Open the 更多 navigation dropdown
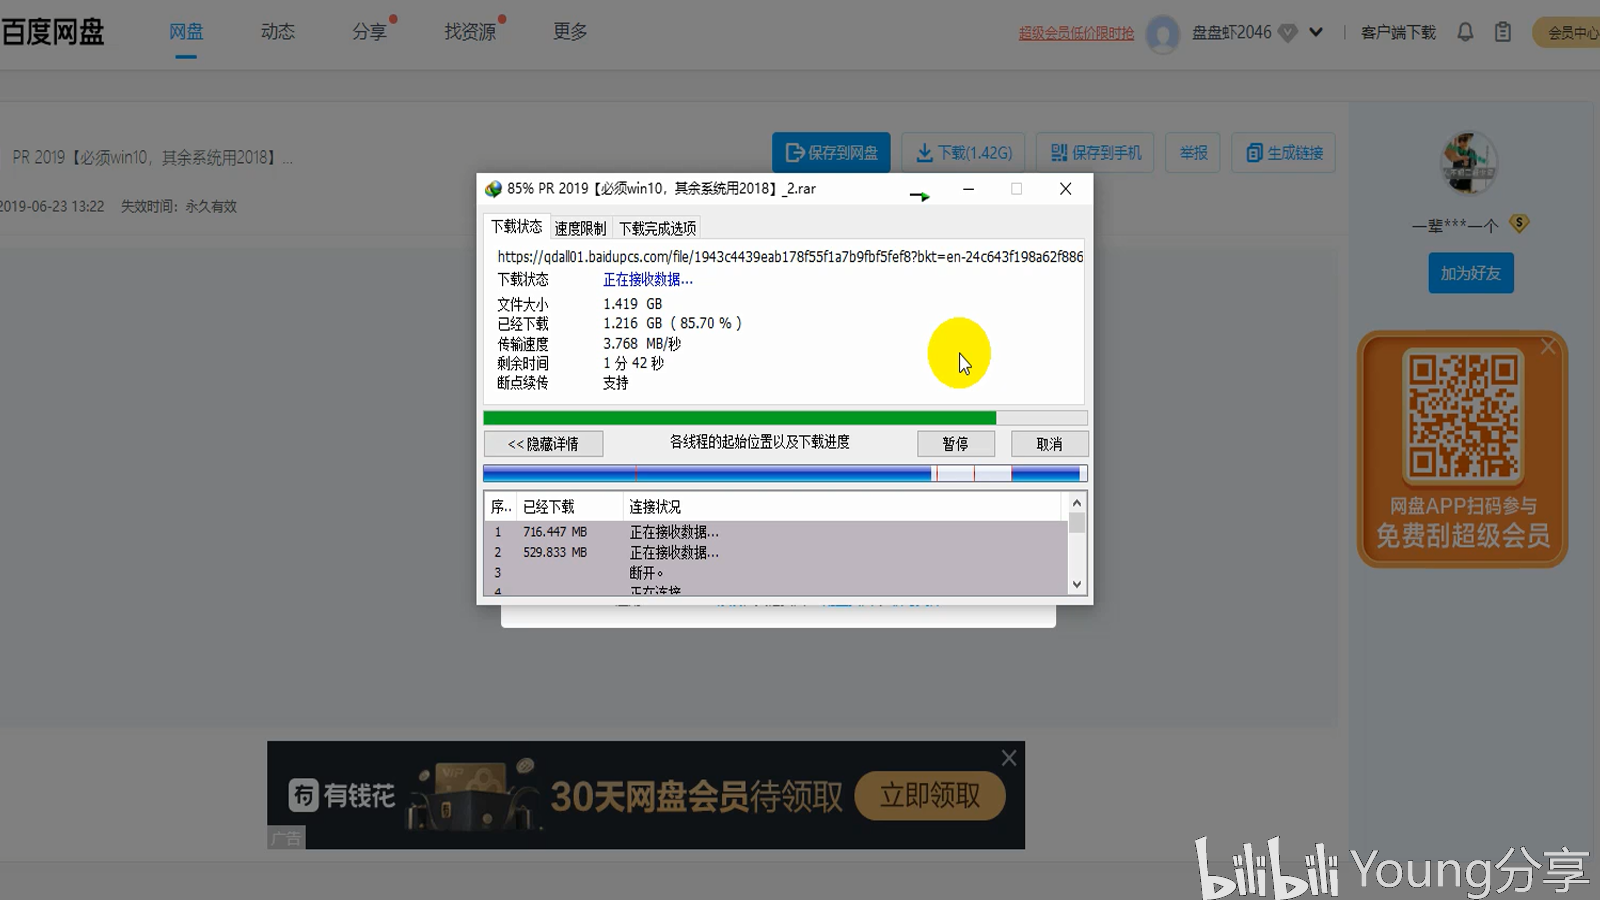The width and height of the screenshot is (1600, 900). click(569, 31)
